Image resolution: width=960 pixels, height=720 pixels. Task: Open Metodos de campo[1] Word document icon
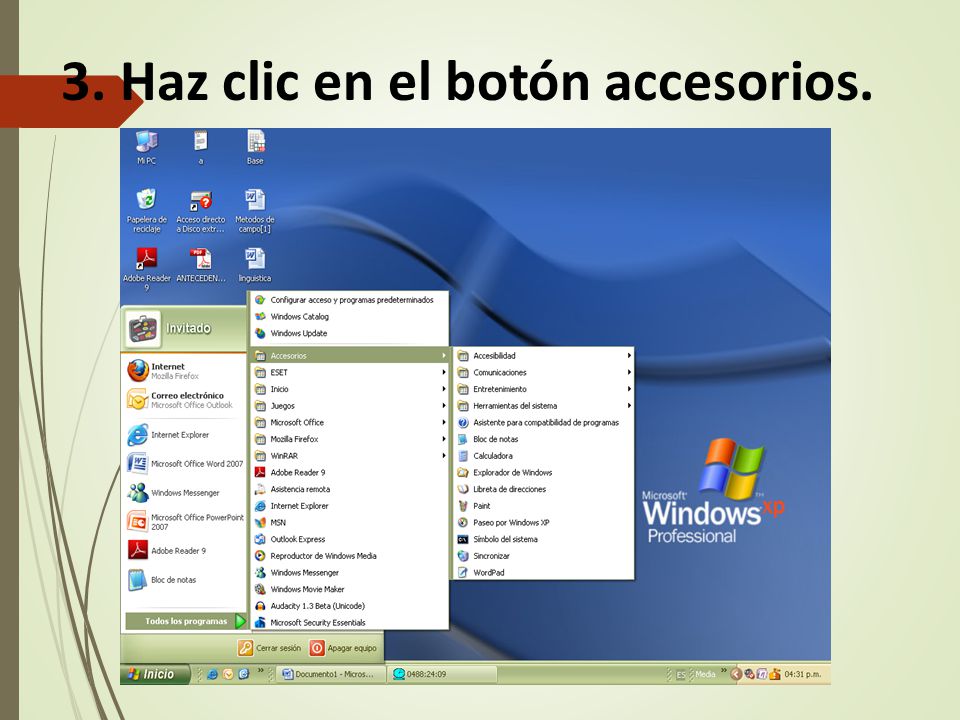(255, 211)
